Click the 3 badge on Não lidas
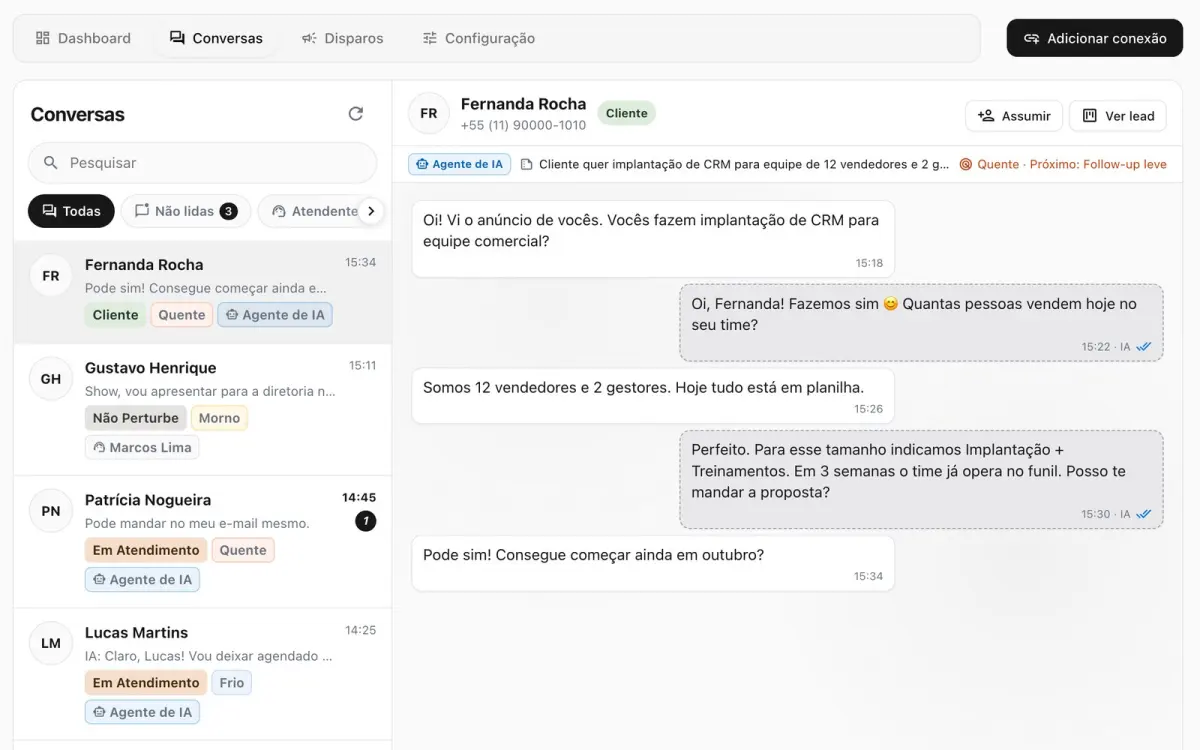 (x=228, y=211)
